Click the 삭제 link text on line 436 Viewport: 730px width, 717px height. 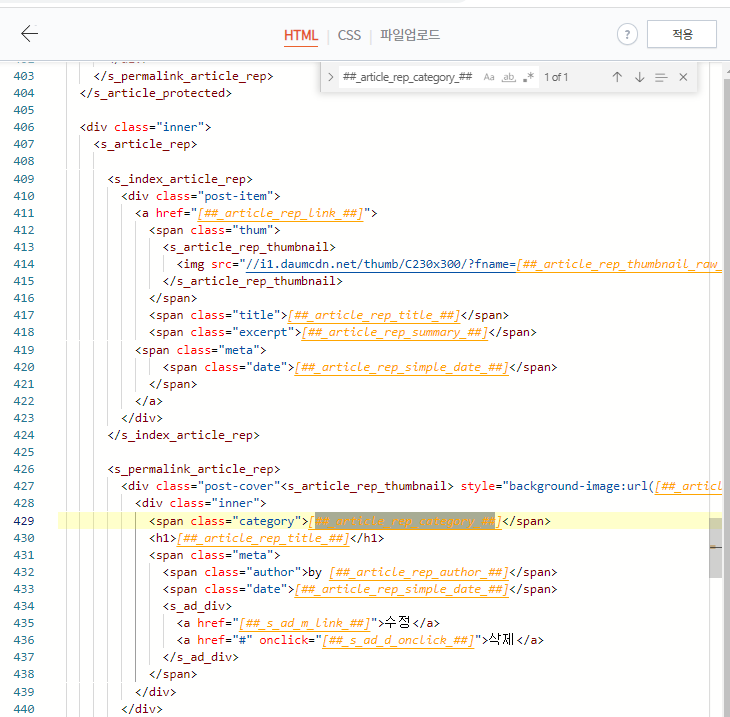tap(502, 639)
